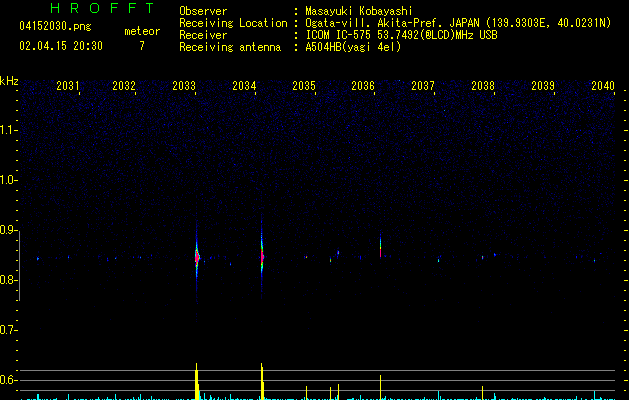Click the 0.6 frequency axis label
Image resolution: width=629 pixels, height=400 pixels.
coord(8,380)
